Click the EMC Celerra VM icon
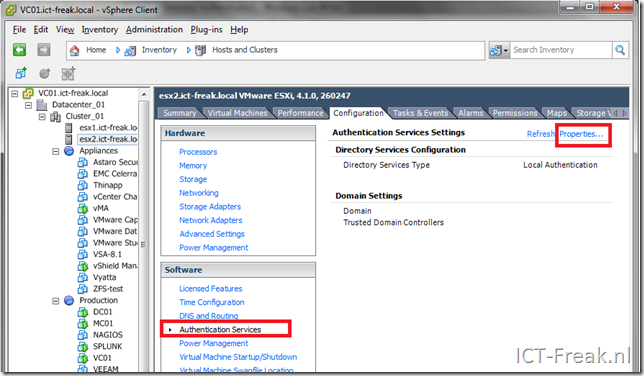Viewport: 644px width, 376px height. pos(83,174)
